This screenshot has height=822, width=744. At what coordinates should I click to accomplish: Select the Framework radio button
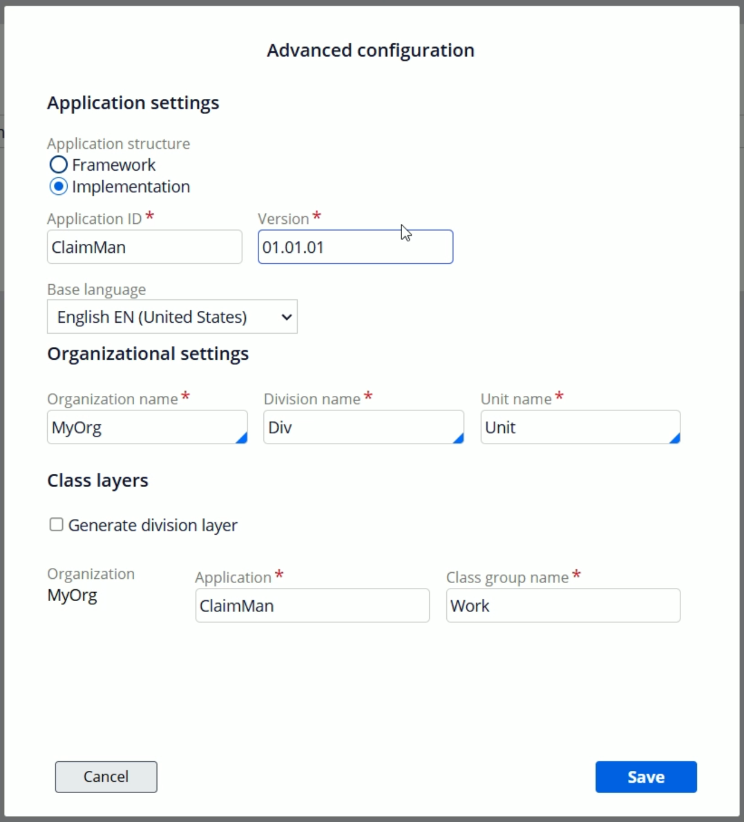[x=58, y=165]
